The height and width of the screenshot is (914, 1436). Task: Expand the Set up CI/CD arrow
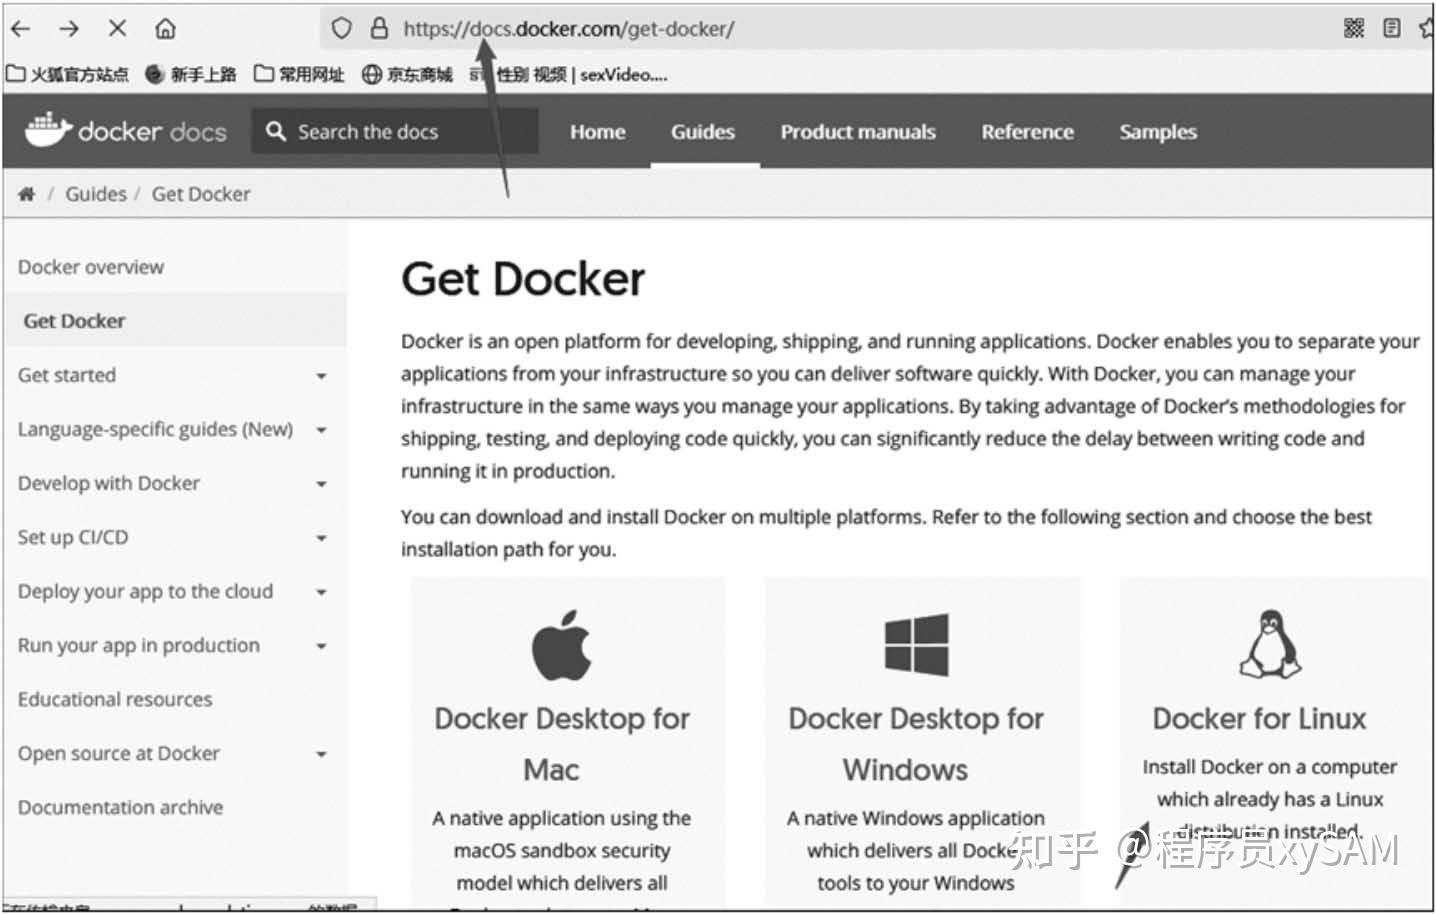pos(321,538)
